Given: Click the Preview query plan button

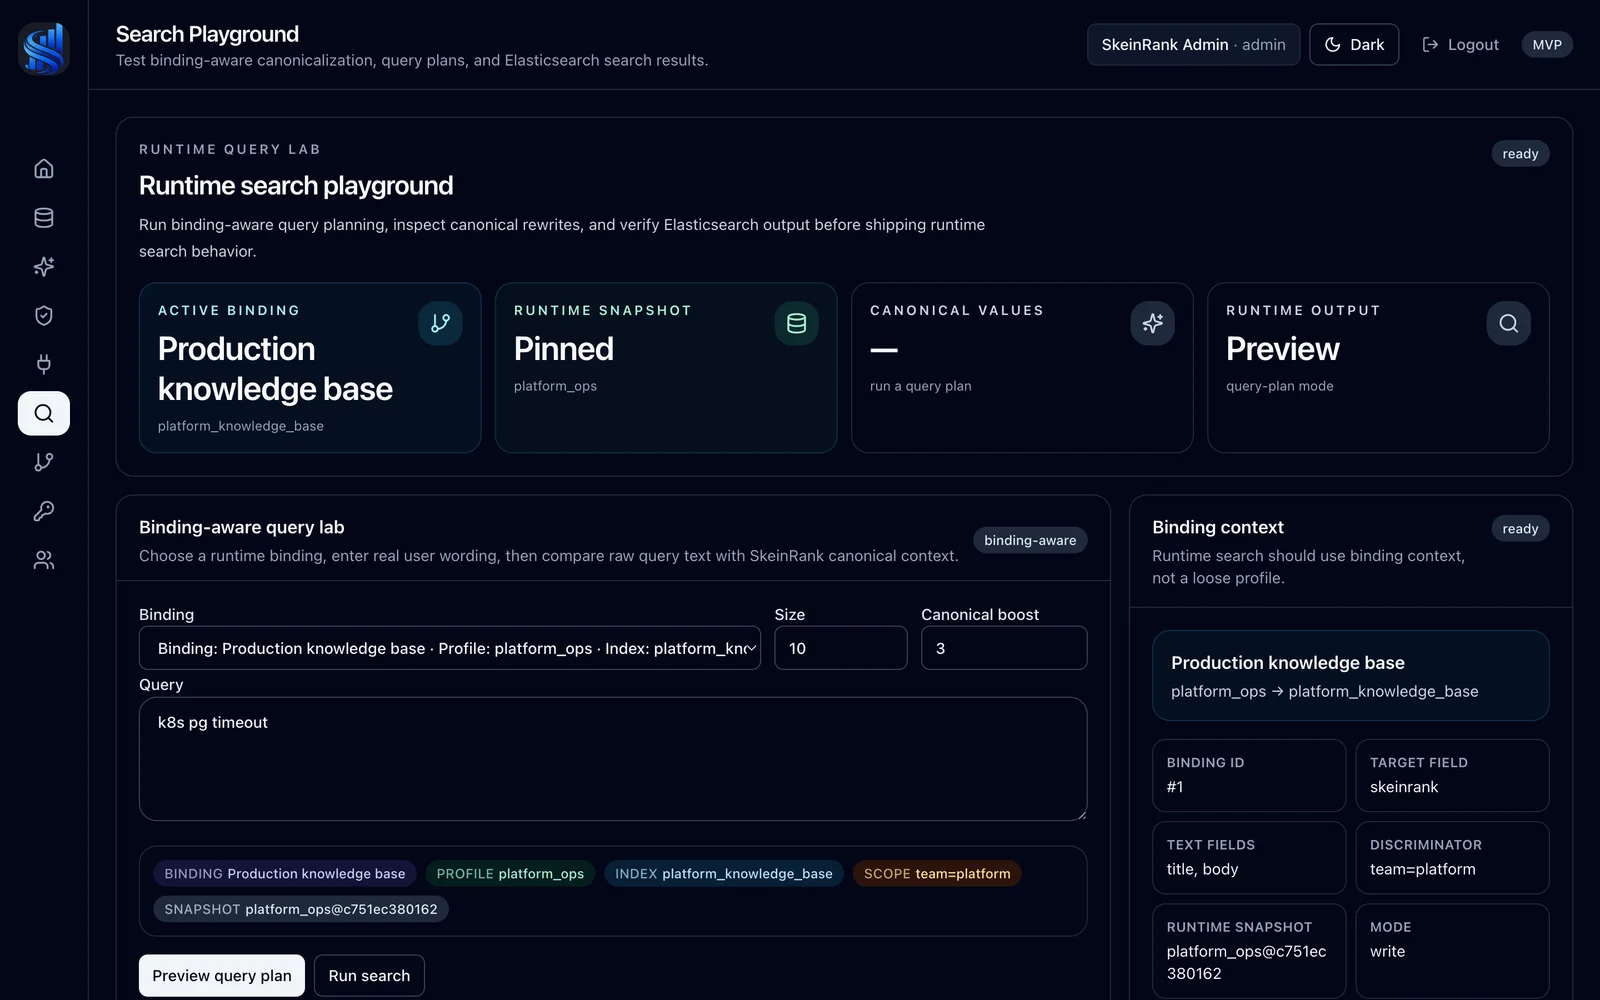Looking at the screenshot, I should point(222,976).
